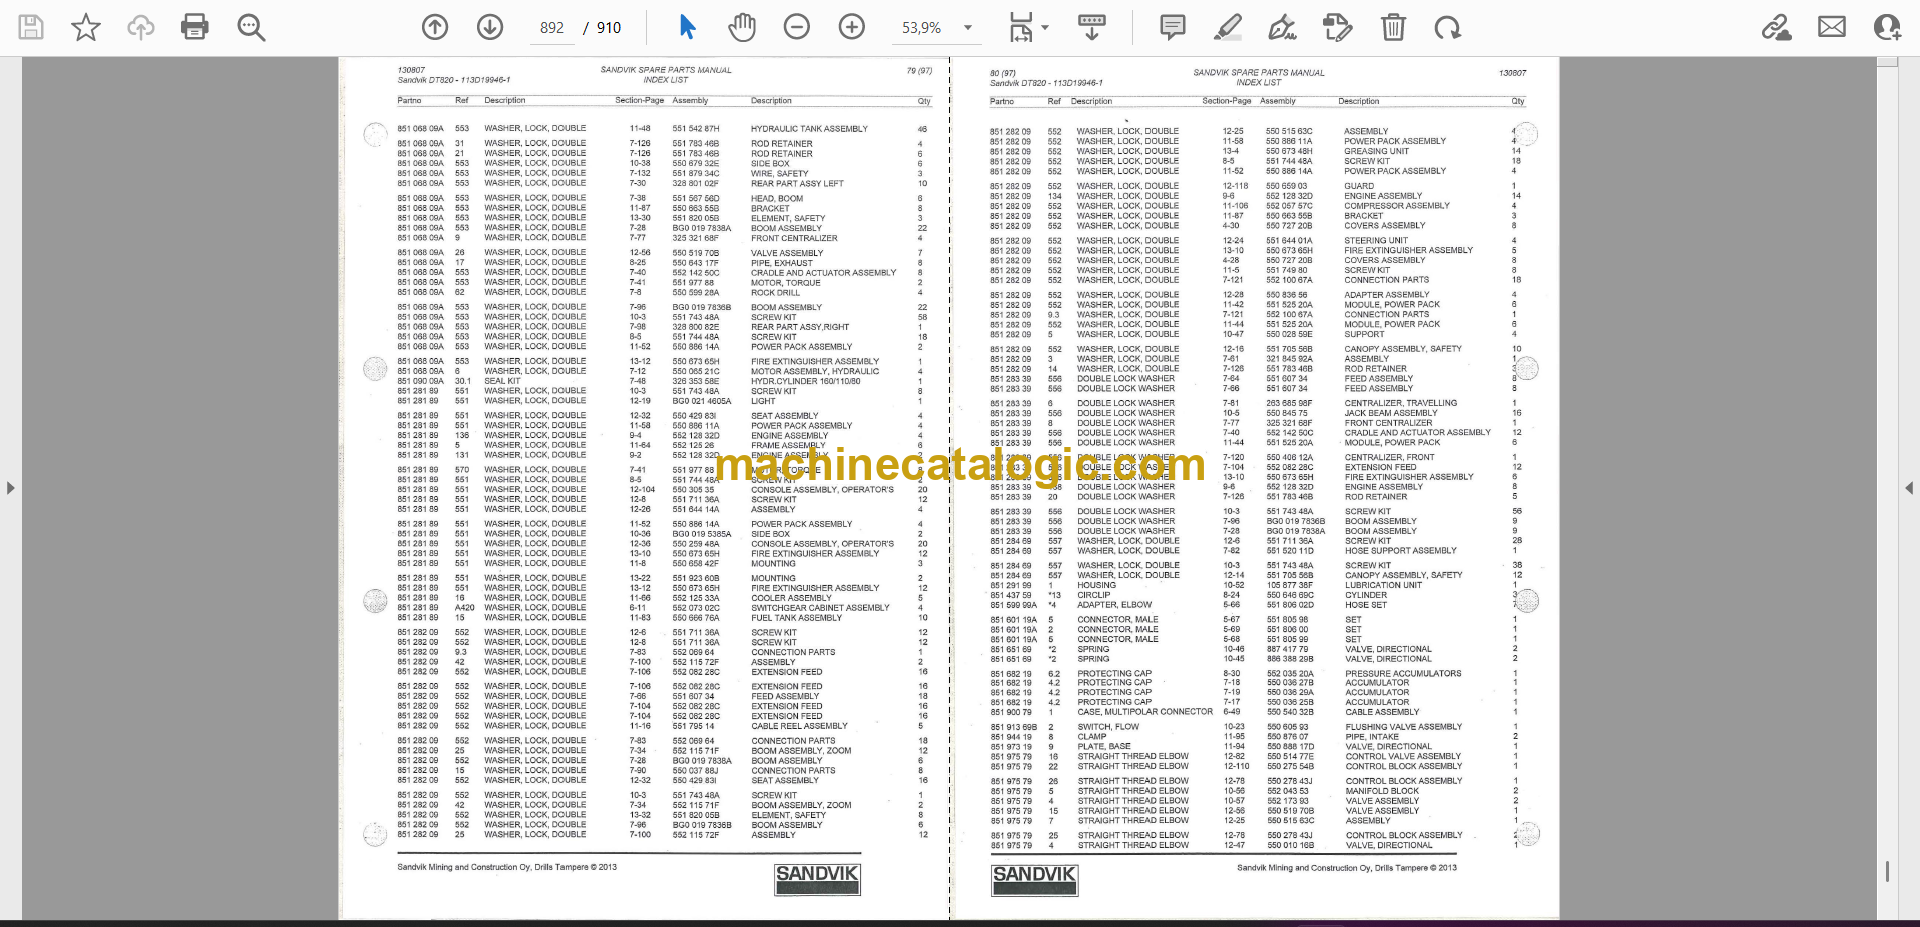Open the stamp tool

point(1337,27)
